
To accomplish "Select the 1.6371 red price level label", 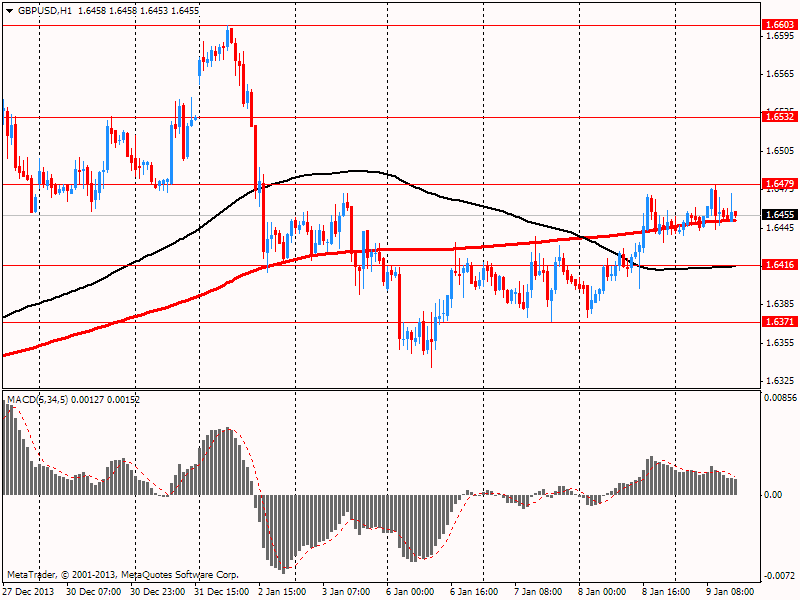I will (780, 321).
